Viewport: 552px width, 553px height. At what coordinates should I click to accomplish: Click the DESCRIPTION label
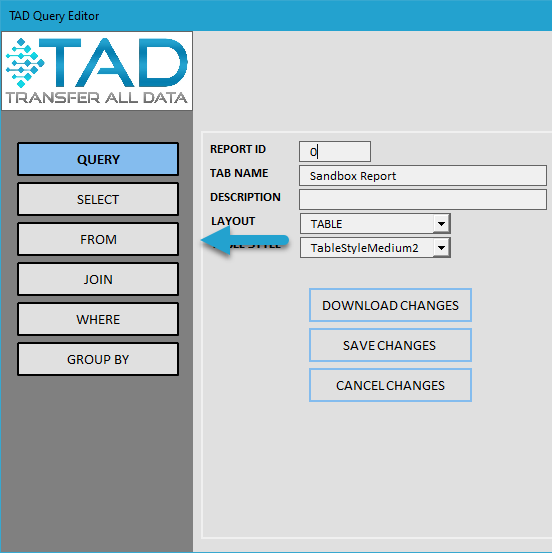click(245, 197)
